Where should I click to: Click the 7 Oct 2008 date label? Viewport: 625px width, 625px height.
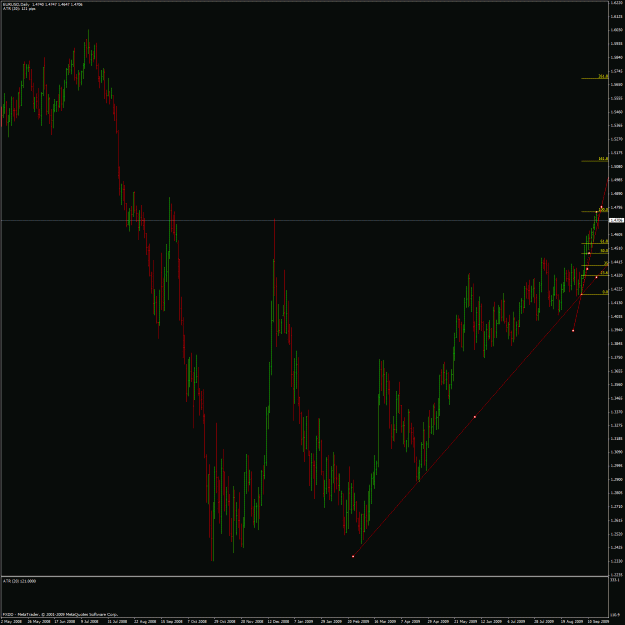click(197, 621)
